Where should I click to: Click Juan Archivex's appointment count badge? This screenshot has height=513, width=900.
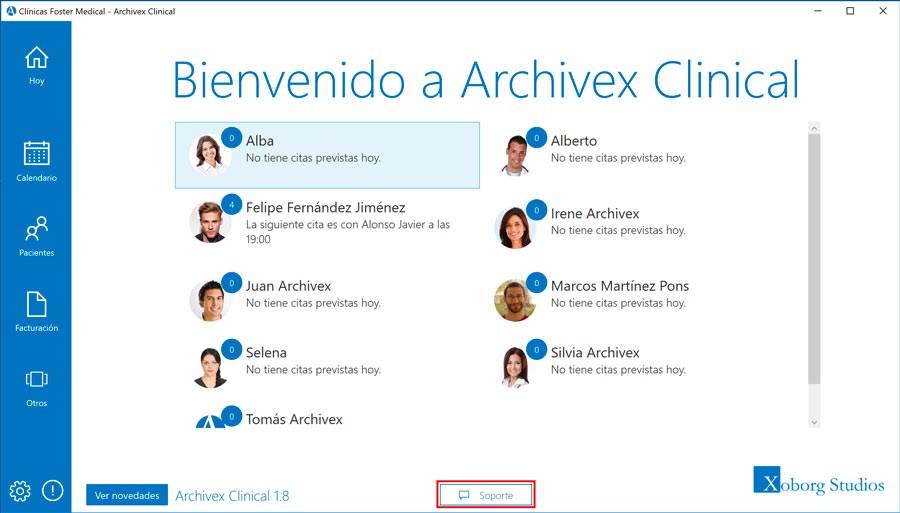[232, 282]
